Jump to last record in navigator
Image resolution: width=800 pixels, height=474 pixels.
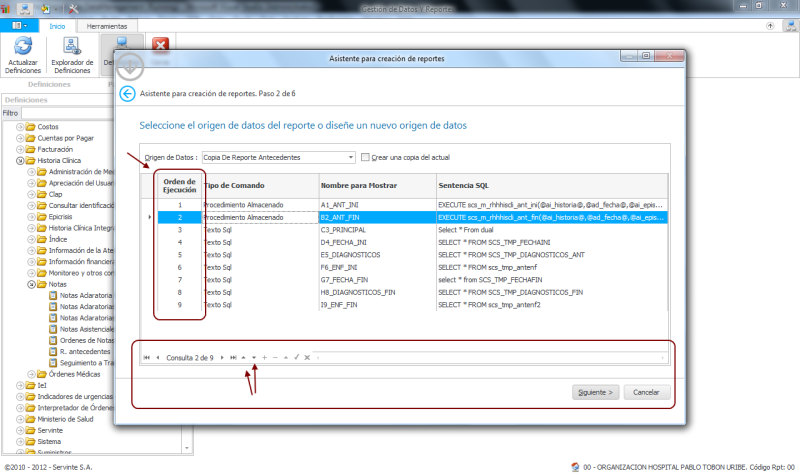[234, 357]
